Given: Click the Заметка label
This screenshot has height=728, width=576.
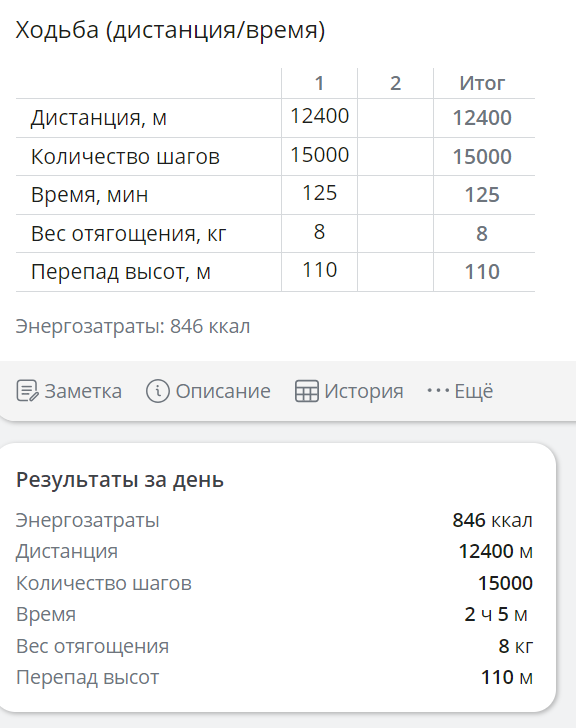Looking at the screenshot, I should [83, 391].
